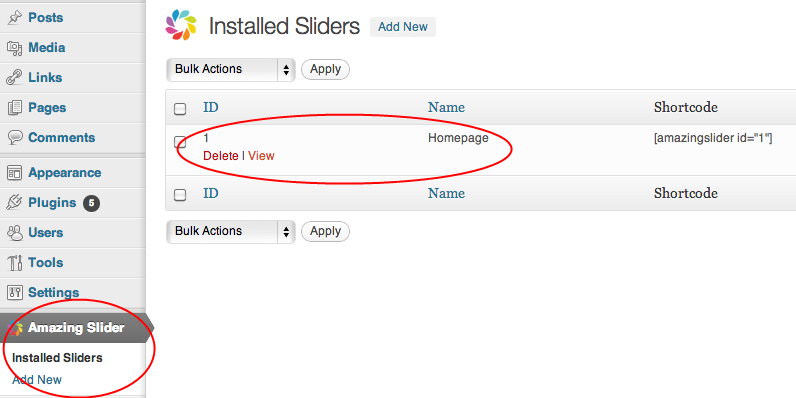Viewport: 796px width, 398px height.
Task: Click the Comments speech bubble icon
Action: click(14, 138)
